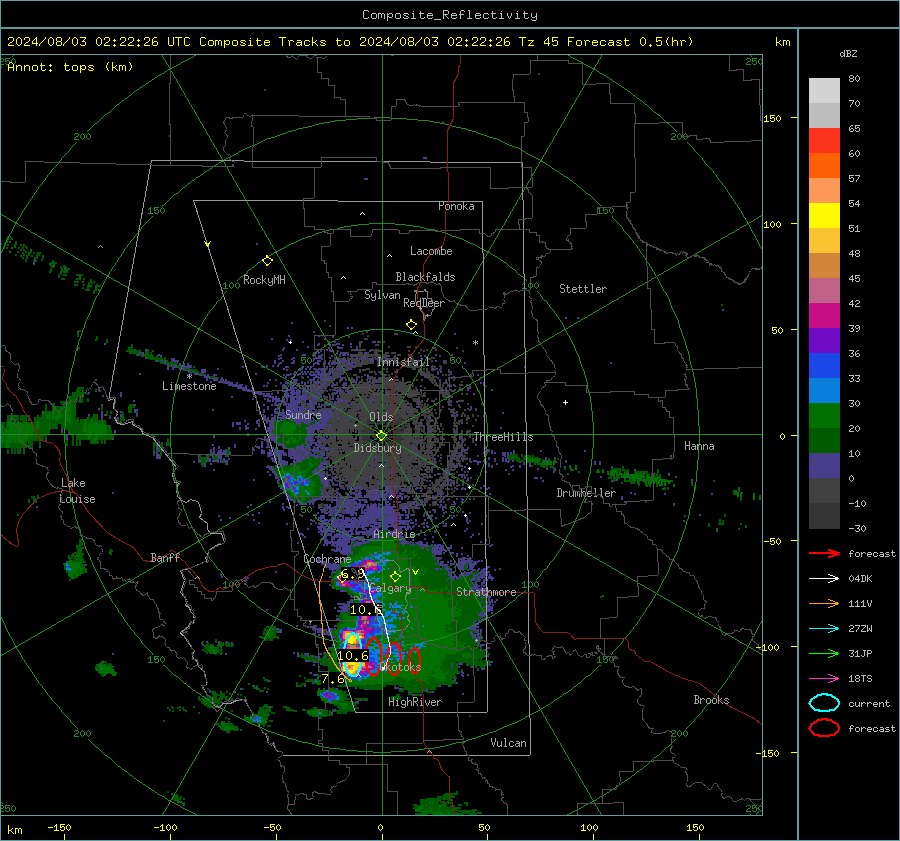Click the 10.6 storm top label

coord(352,656)
